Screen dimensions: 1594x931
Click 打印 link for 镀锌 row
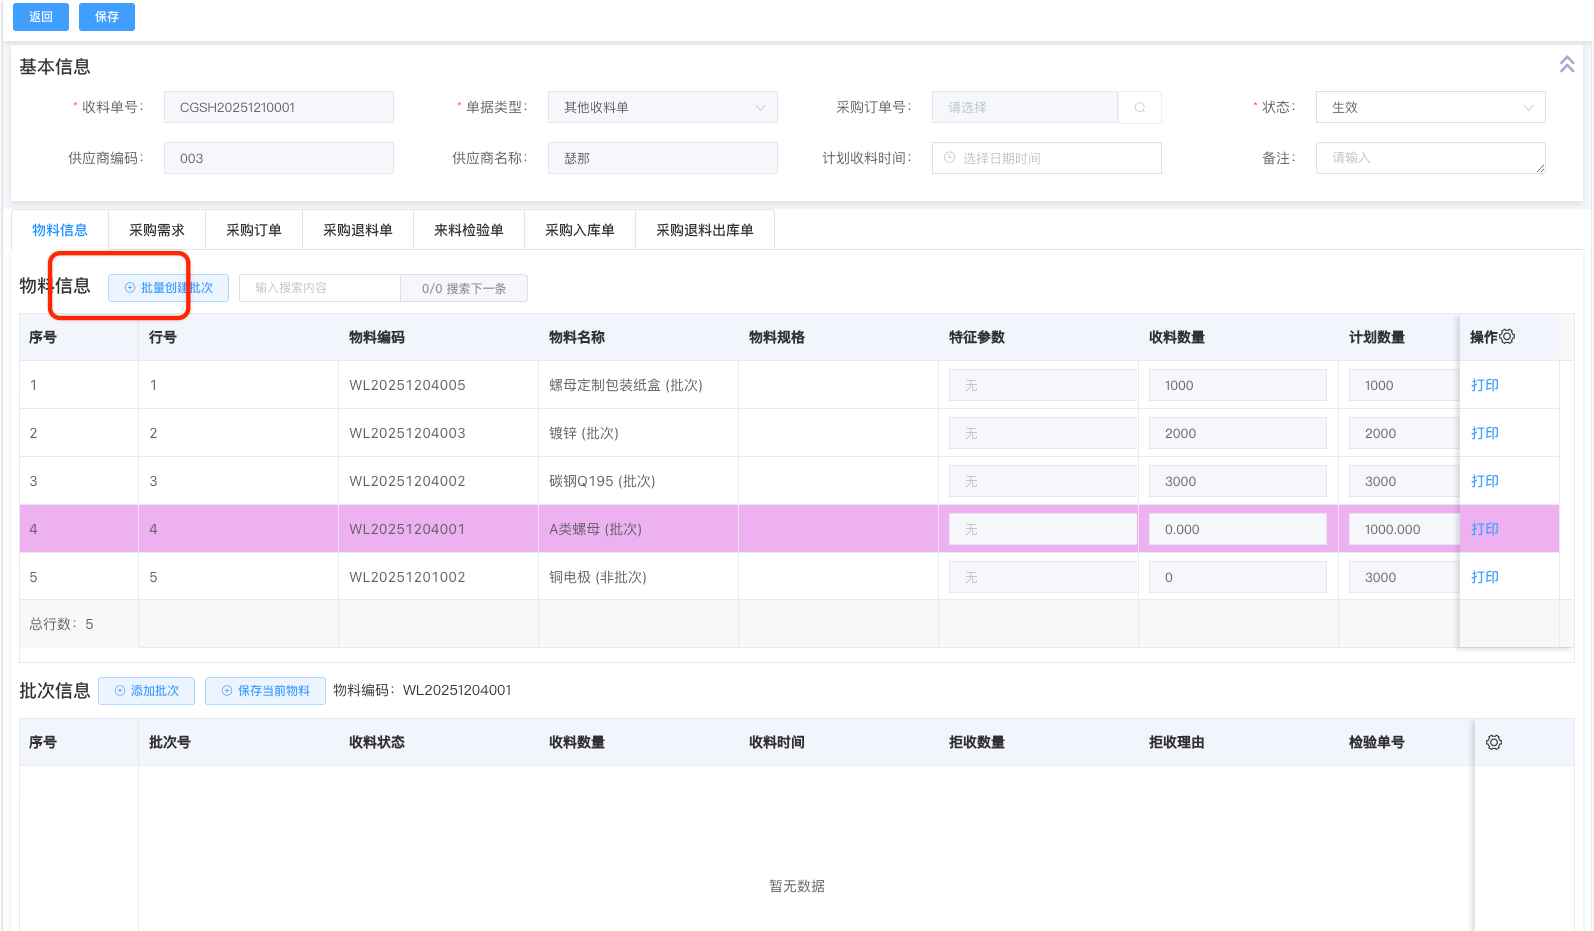tap(1484, 433)
